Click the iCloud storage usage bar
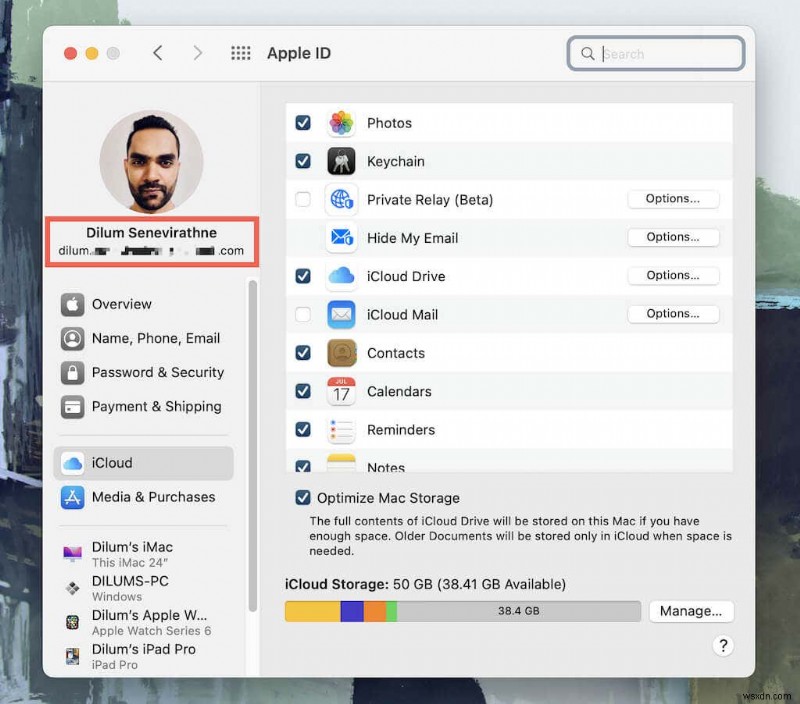Viewport: 800px width, 704px height. pyautogui.click(x=462, y=611)
